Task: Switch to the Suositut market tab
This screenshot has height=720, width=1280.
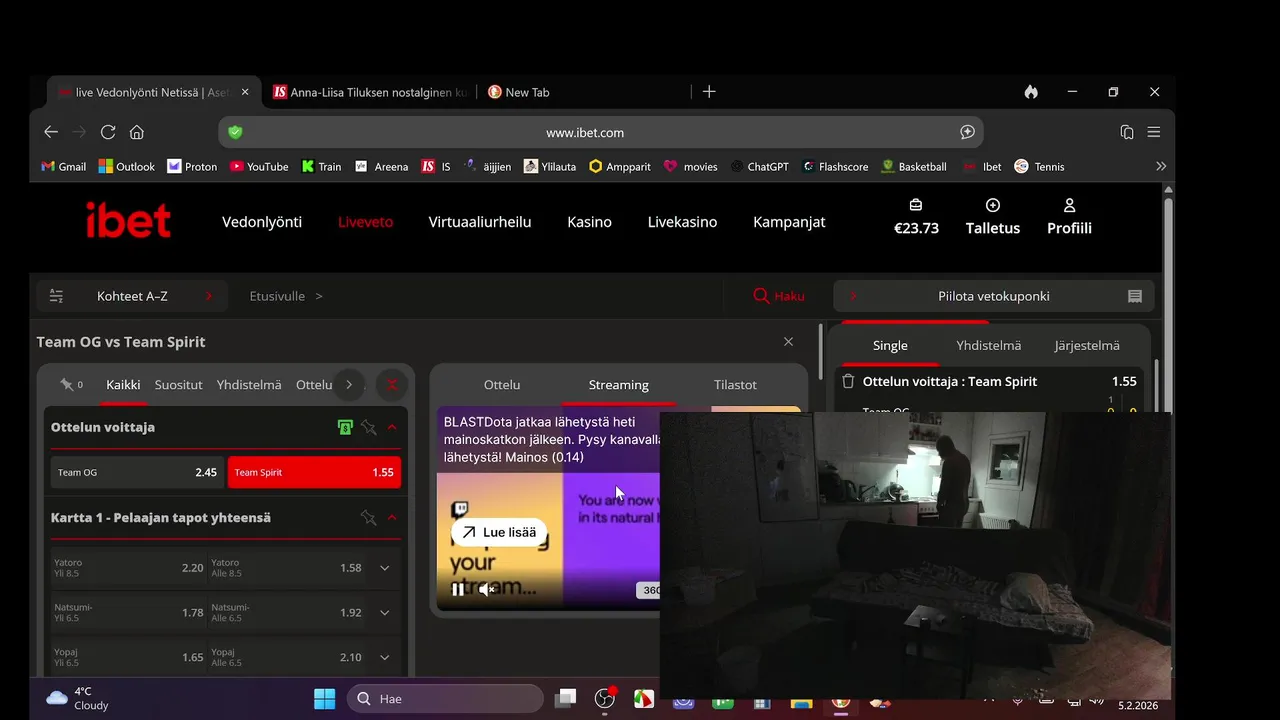Action: coord(178,385)
